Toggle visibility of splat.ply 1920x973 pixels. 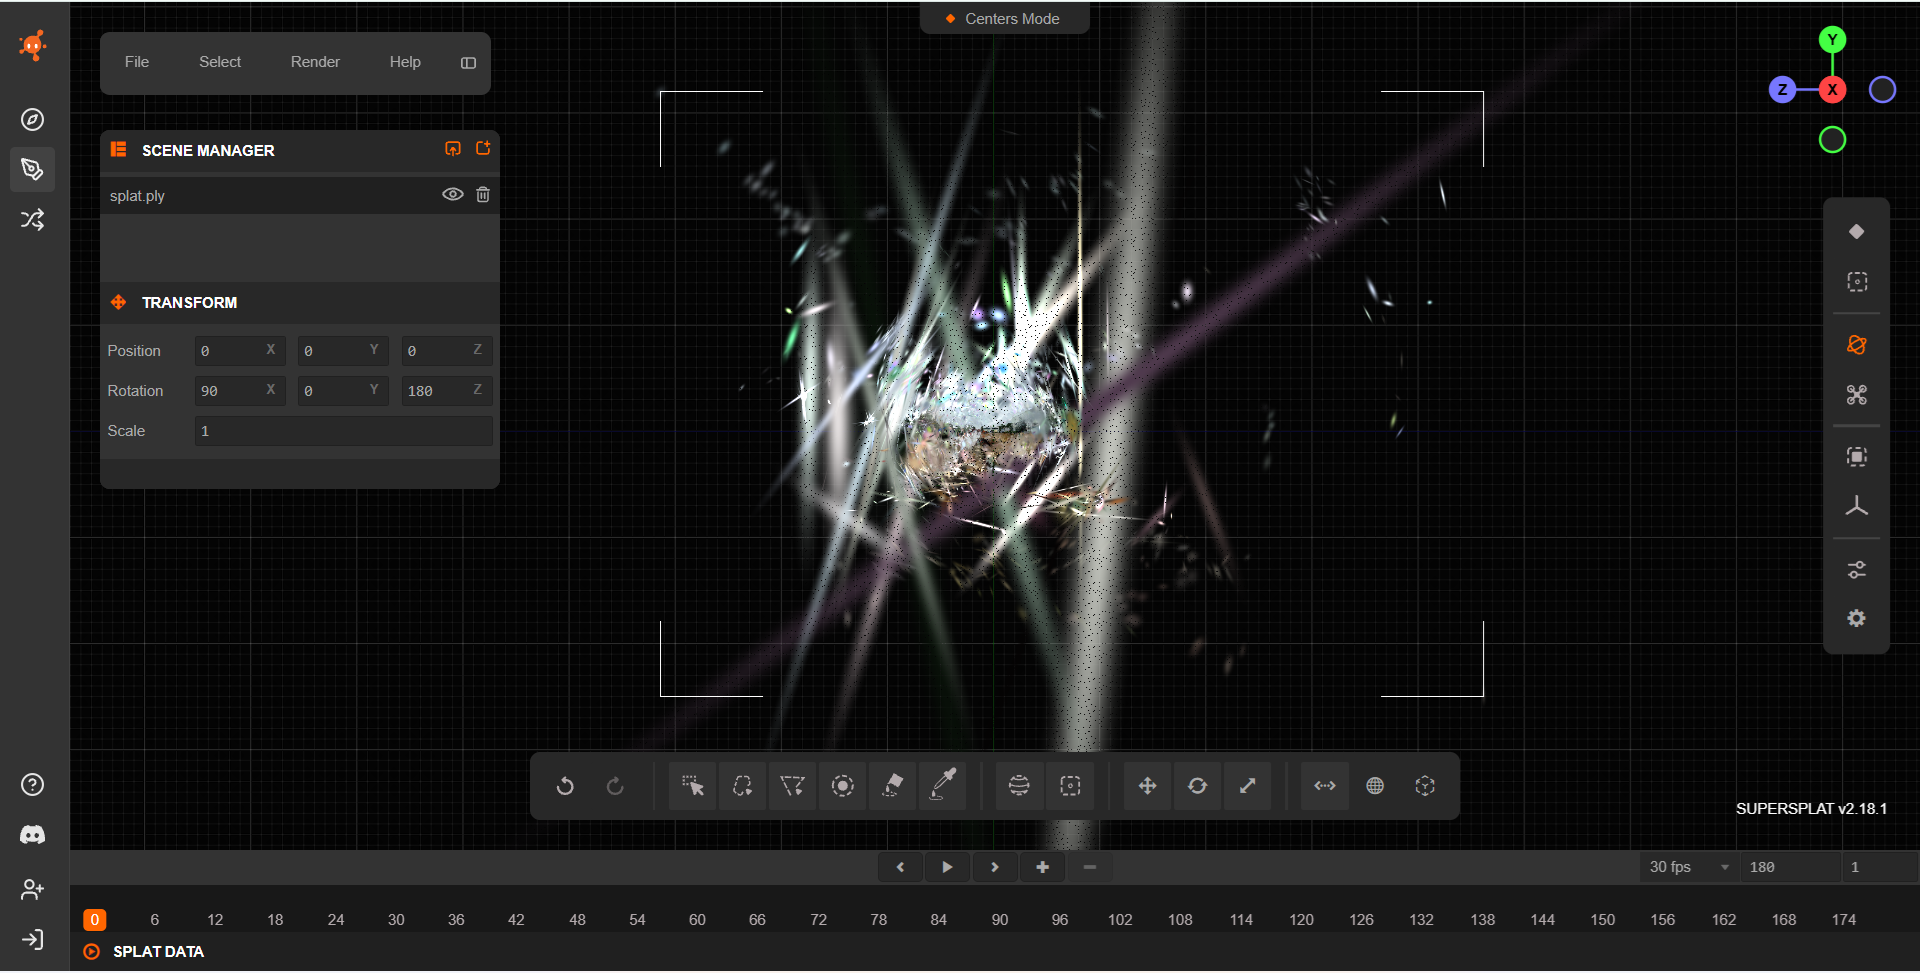tap(453, 195)
